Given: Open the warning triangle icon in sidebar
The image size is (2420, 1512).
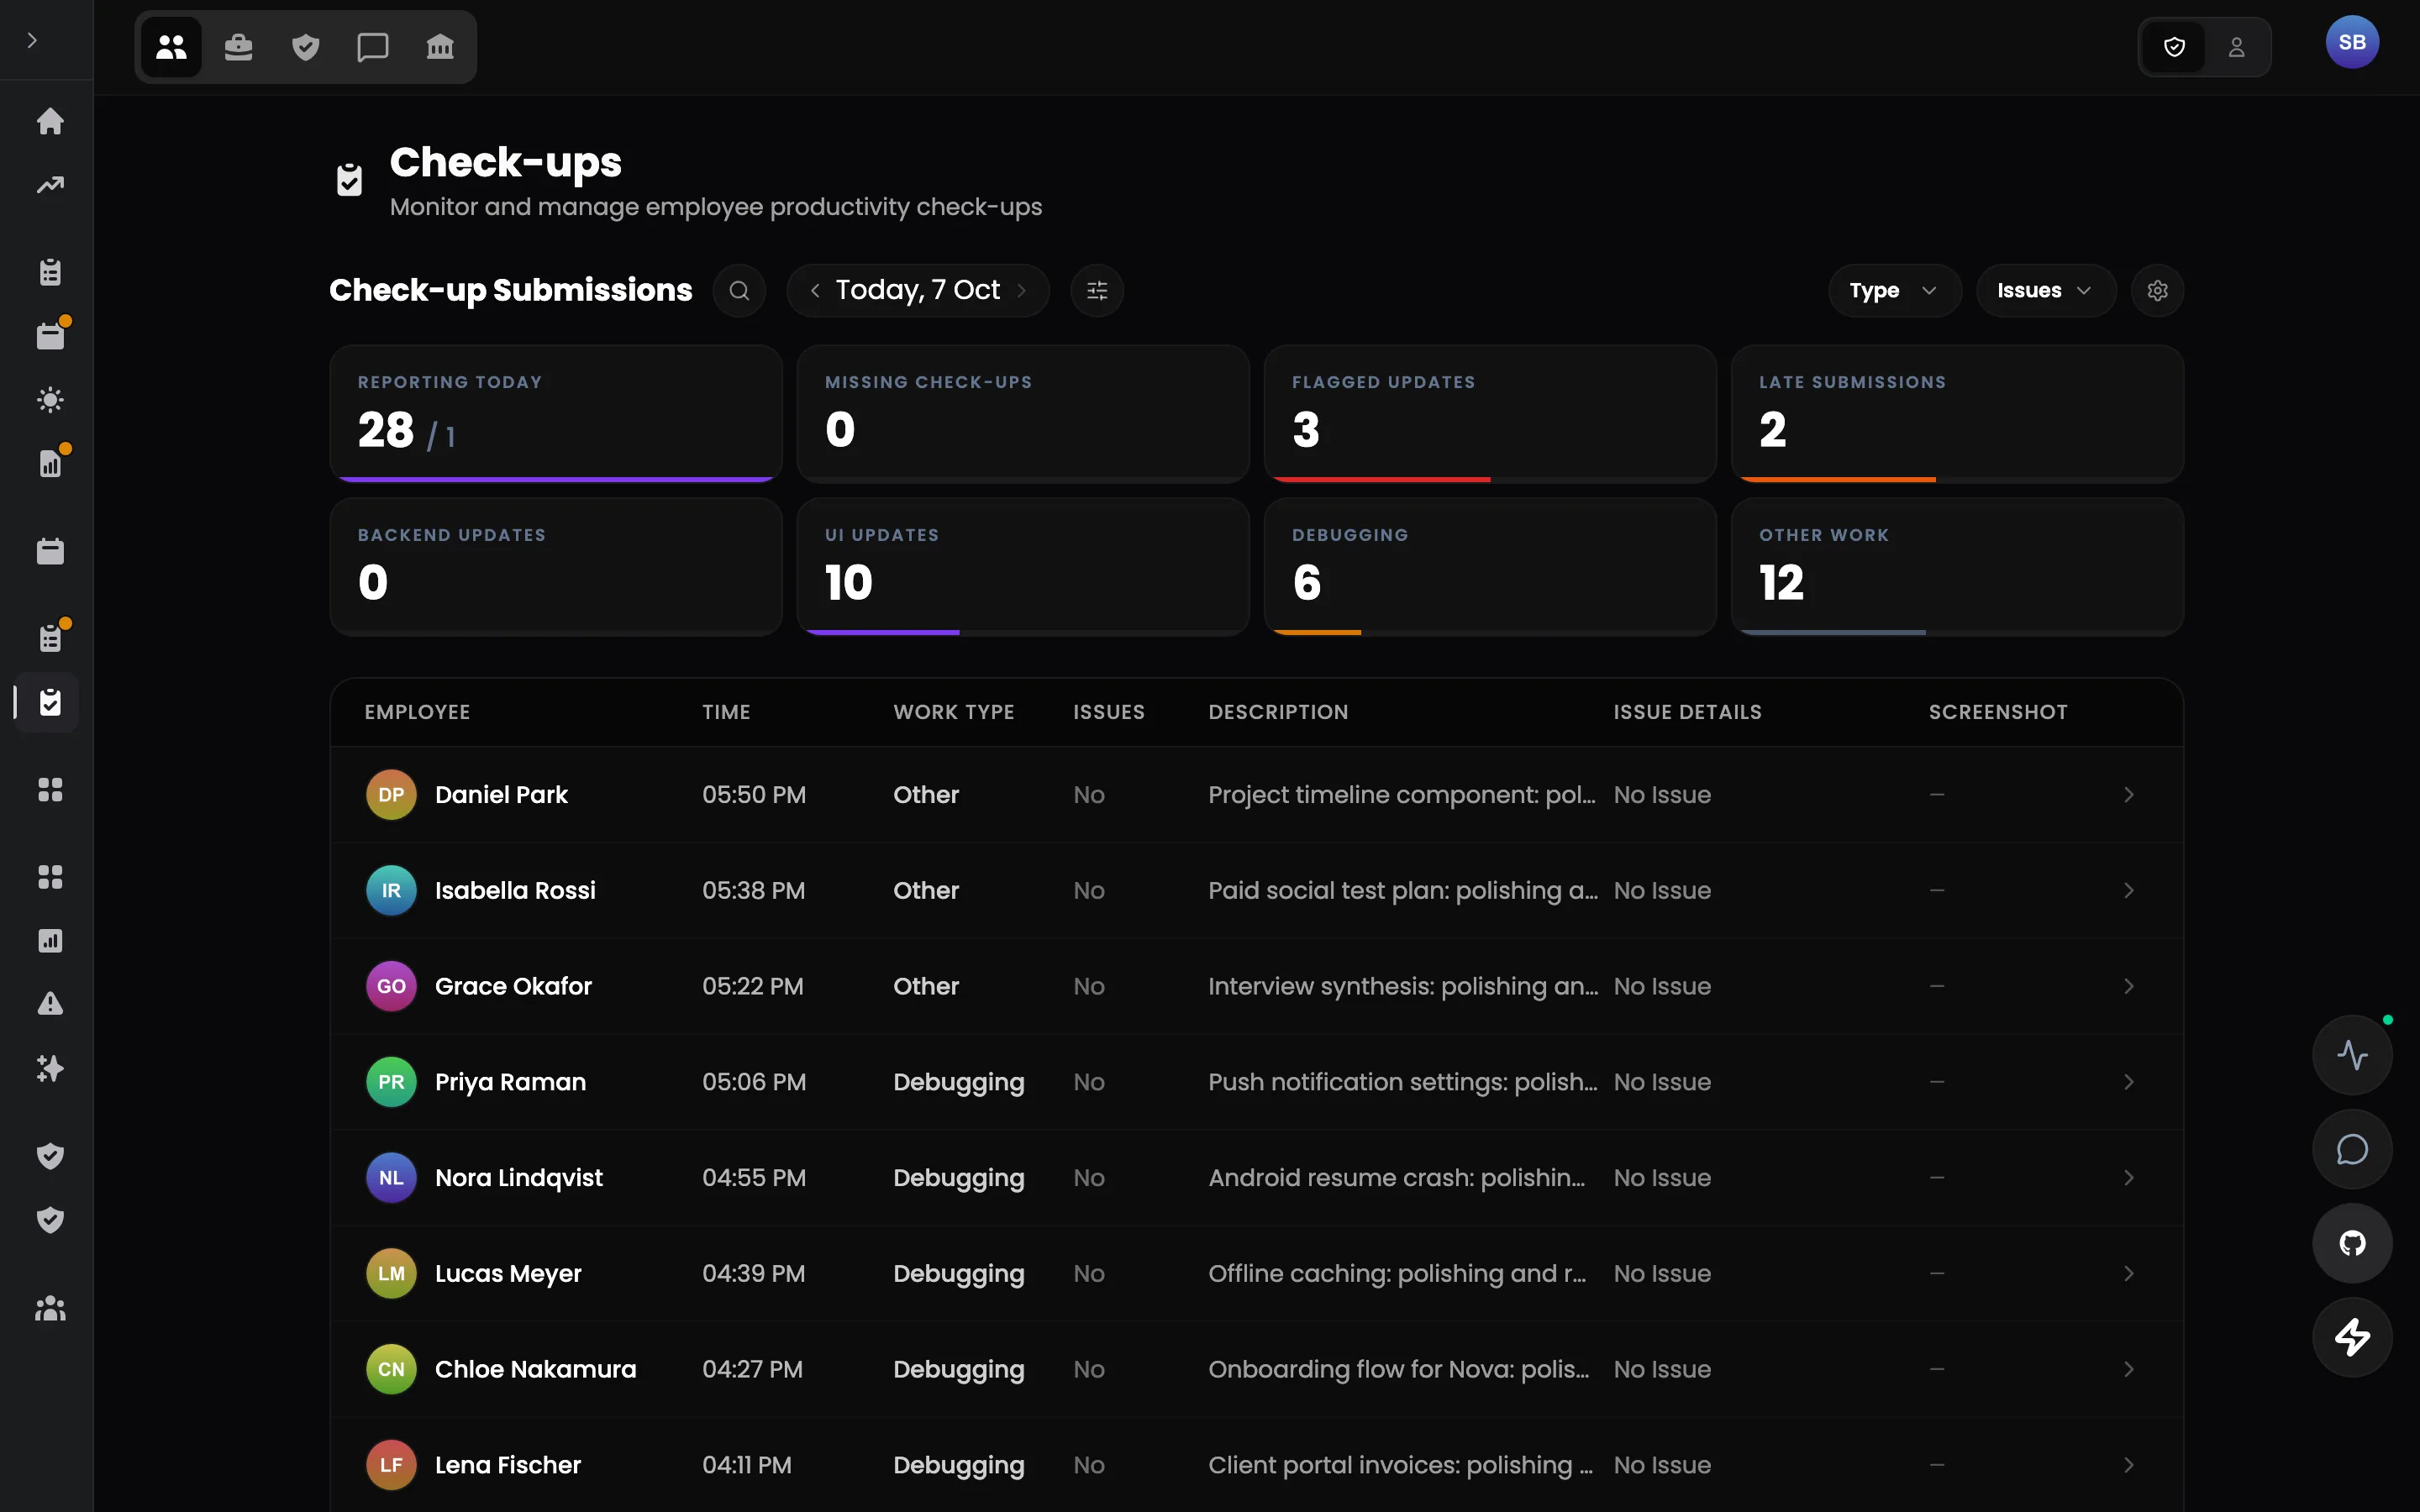Looking at the screenshot, I should click(50, 1004).
